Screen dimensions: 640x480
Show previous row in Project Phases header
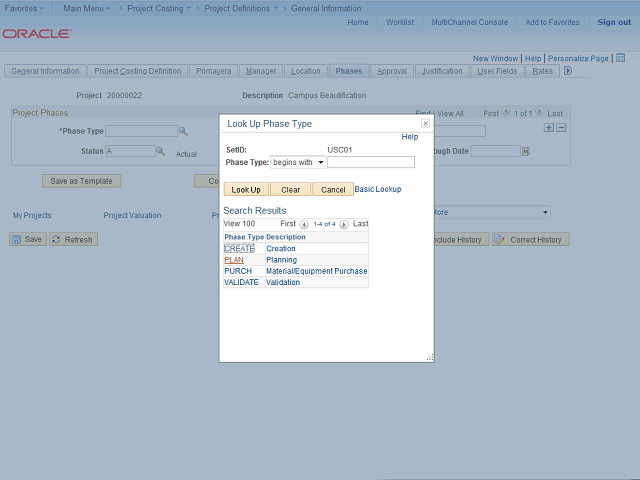(506, 111)
